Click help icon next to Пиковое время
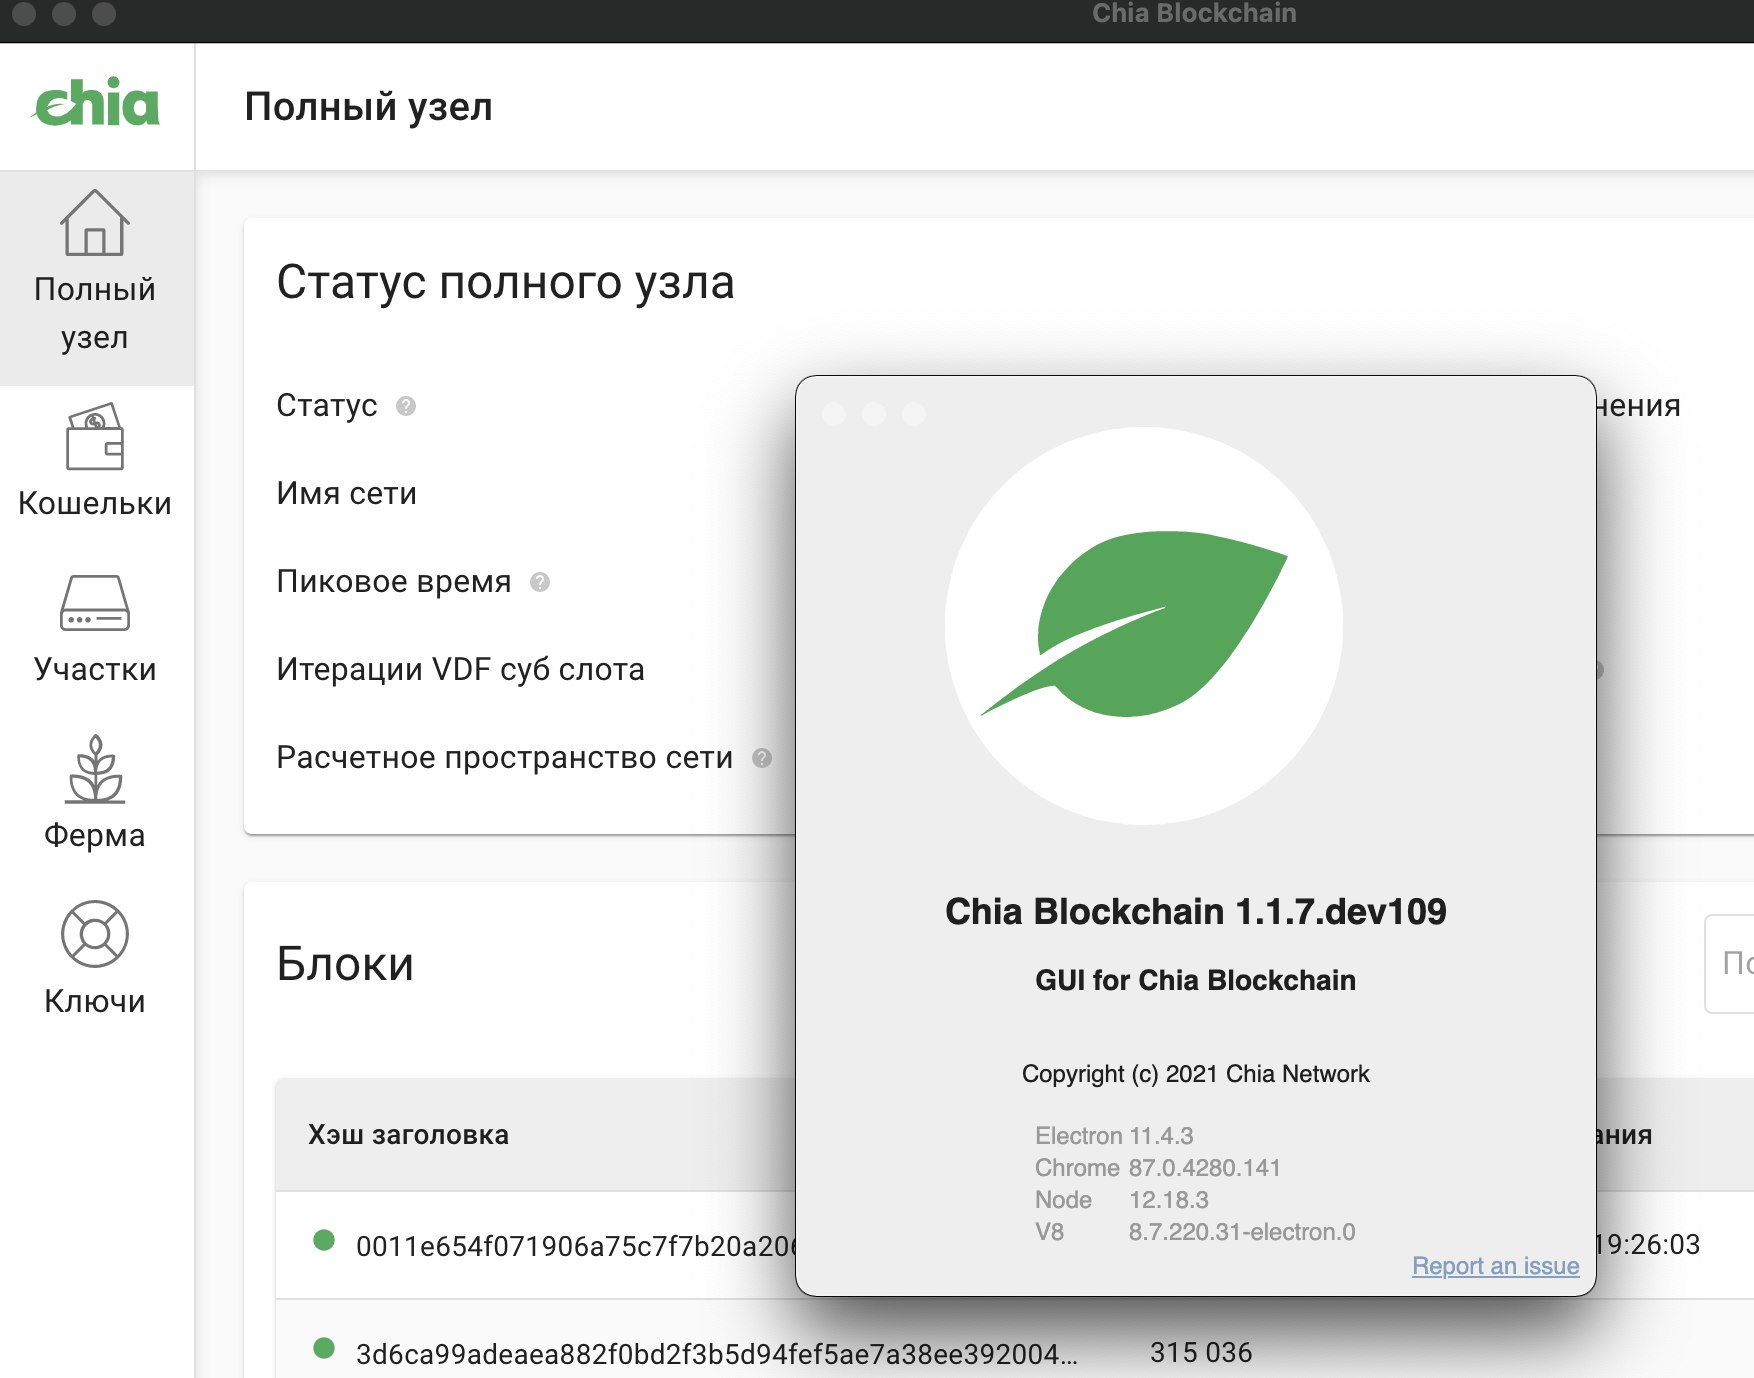 point(540,582)
